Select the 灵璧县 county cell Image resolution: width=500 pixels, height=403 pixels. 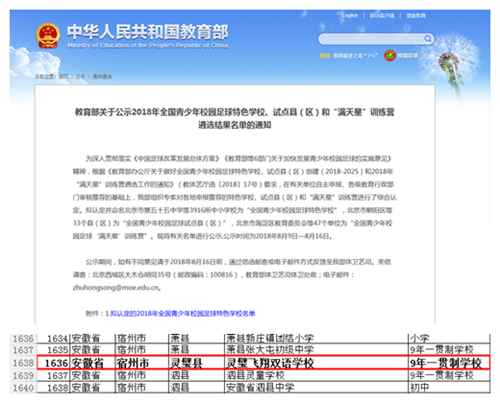(196, 363)
